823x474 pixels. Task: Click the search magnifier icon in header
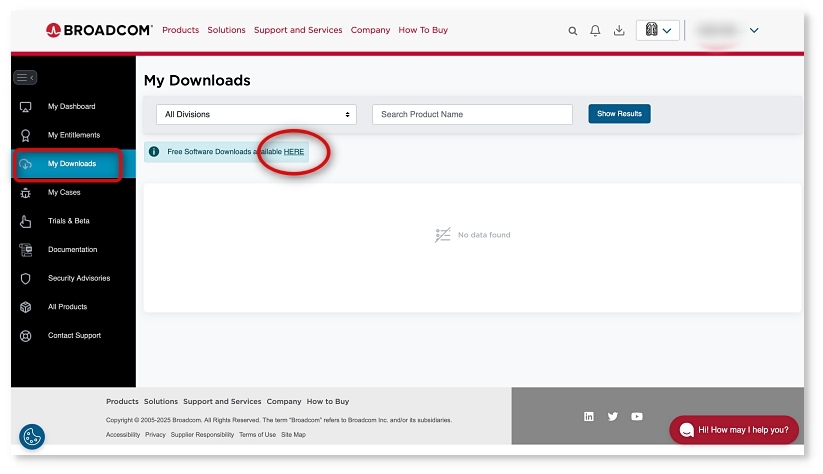point(573,31)
